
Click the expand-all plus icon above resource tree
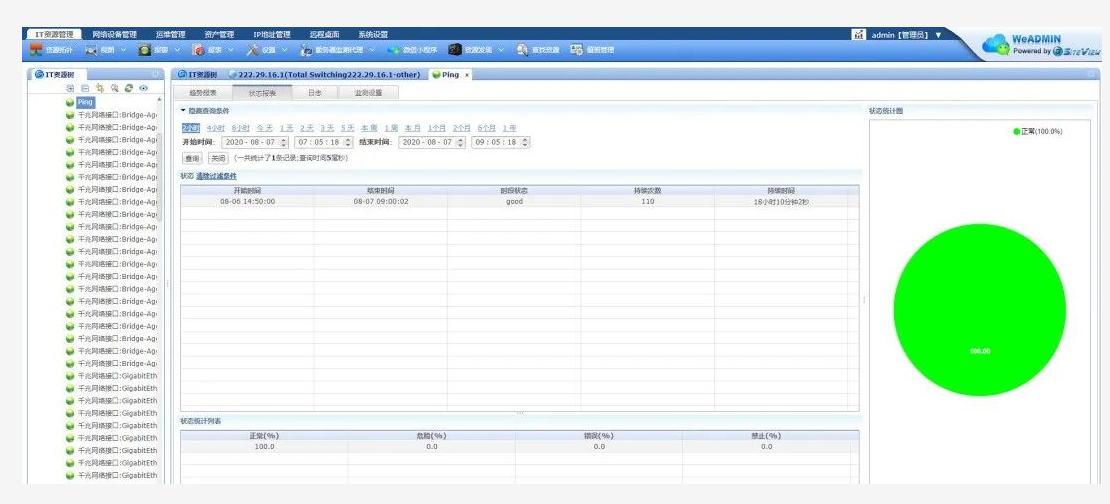coord(69,88)
